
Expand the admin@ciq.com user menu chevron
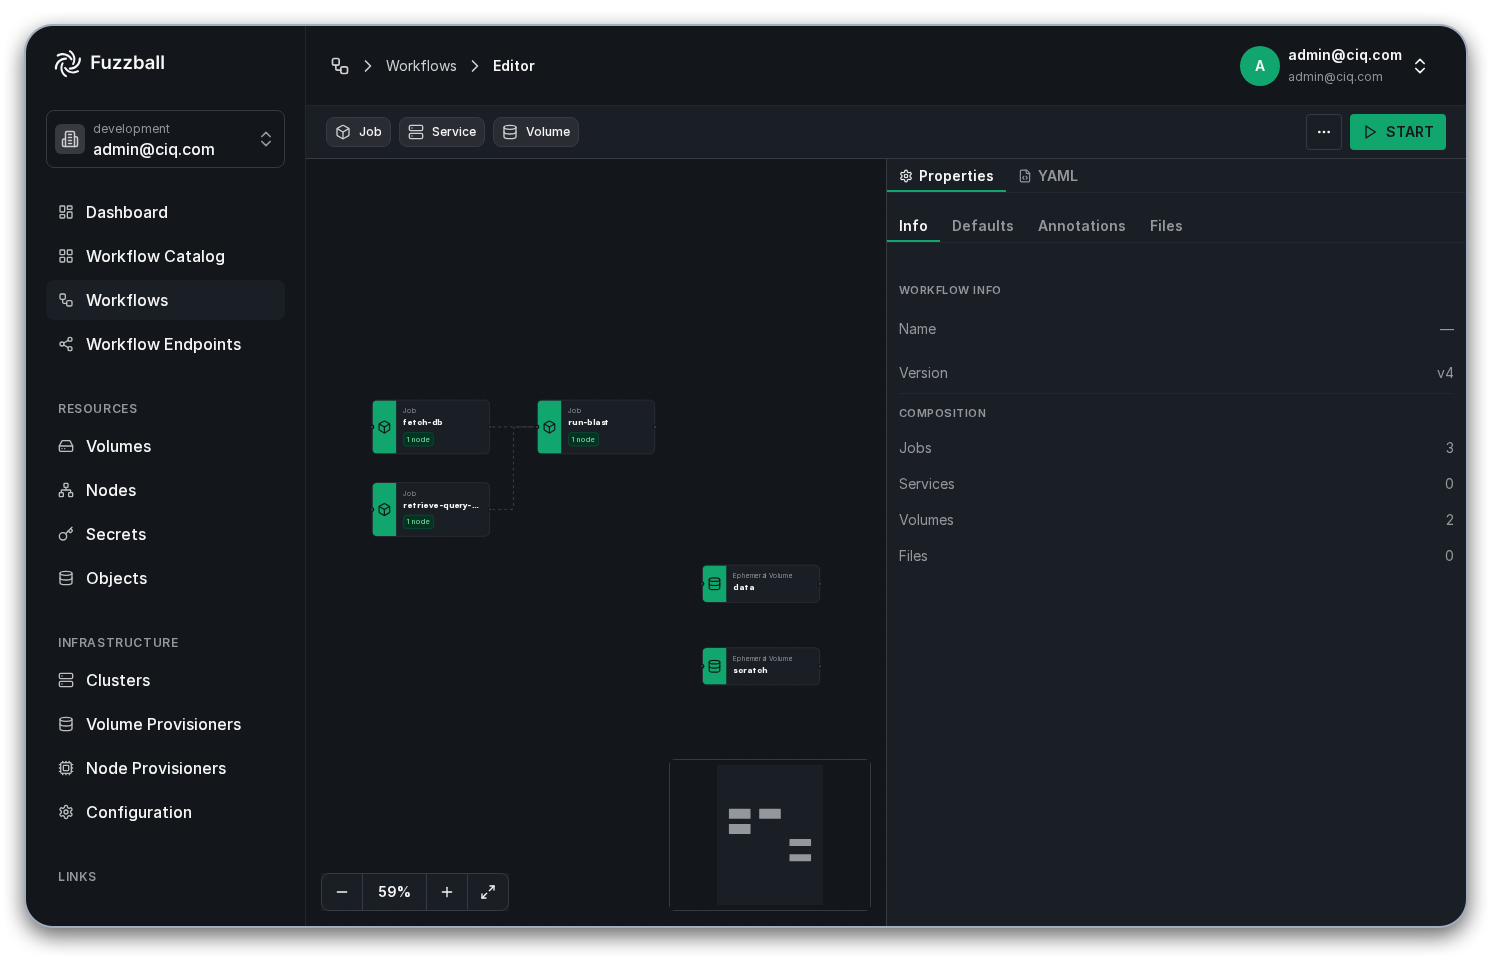[1420, 66]
